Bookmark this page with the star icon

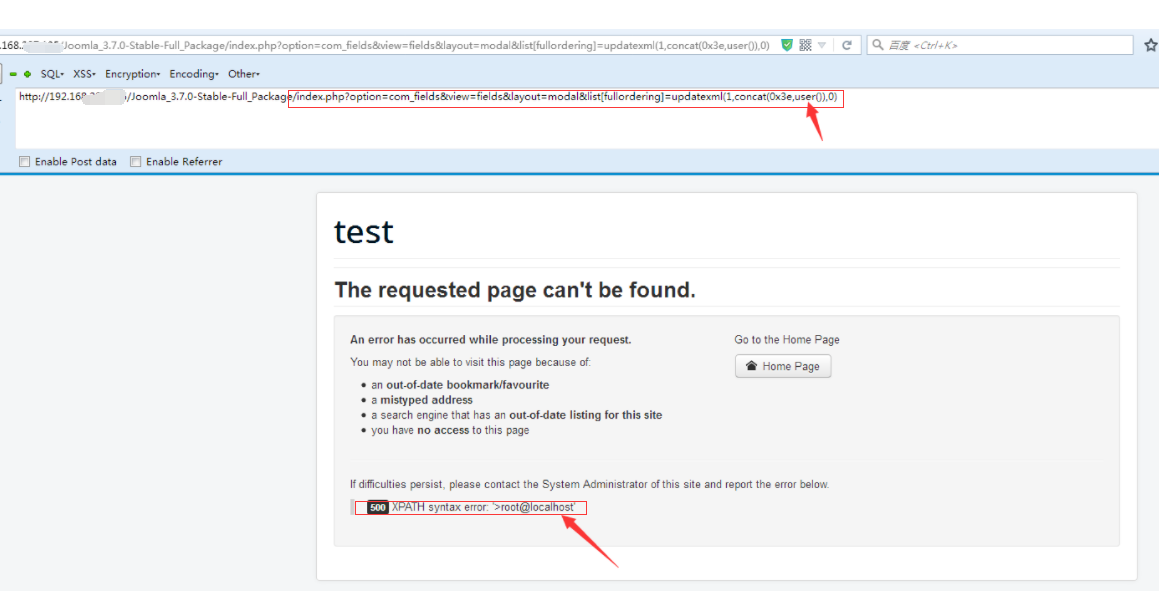coord(1151,45)
